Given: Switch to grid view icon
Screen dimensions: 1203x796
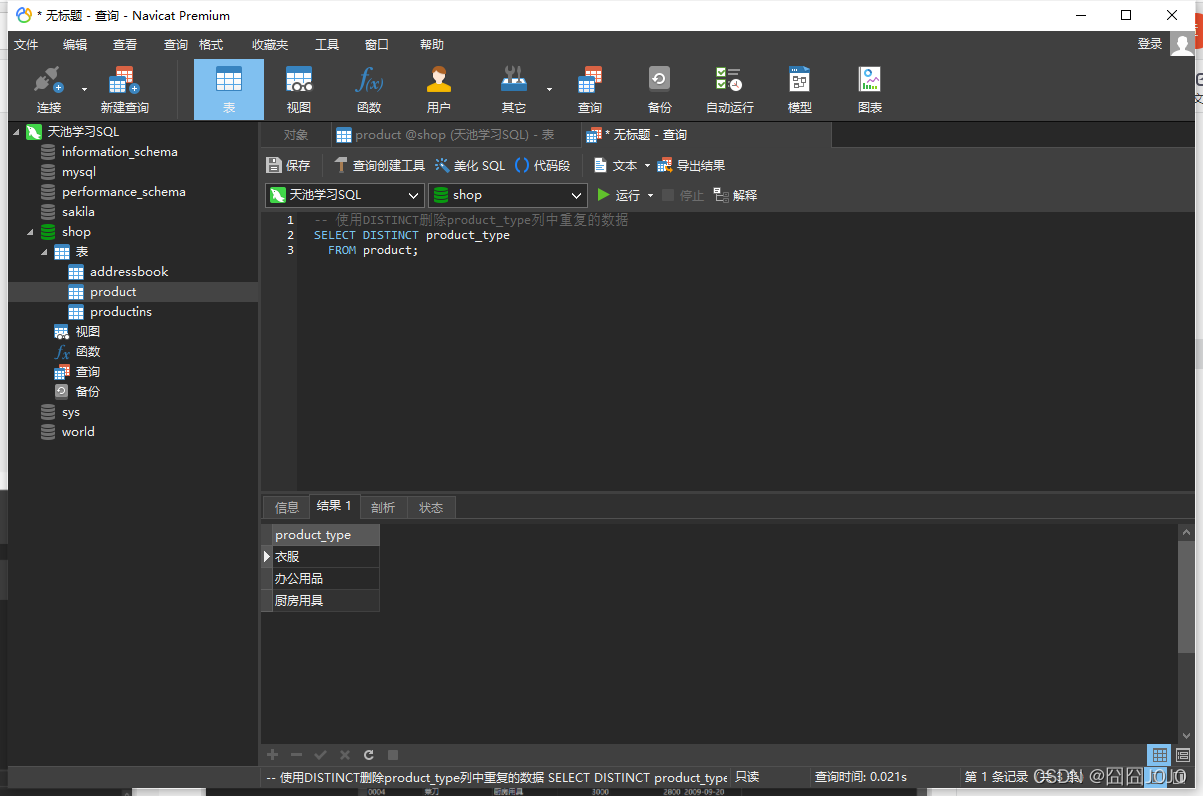Looking at the screenshot, I should 1159,755.
